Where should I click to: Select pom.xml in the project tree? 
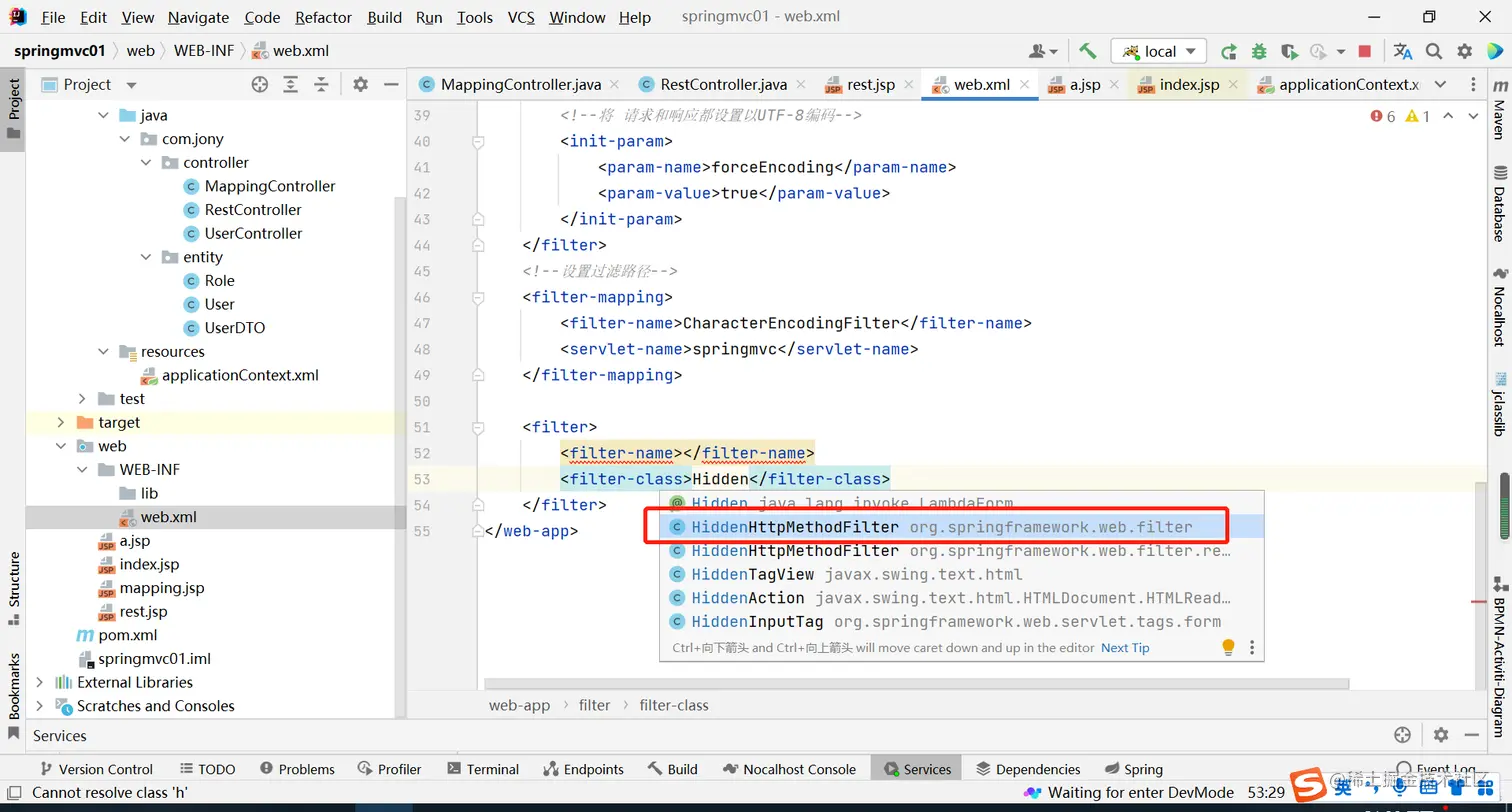click(127, 635)
